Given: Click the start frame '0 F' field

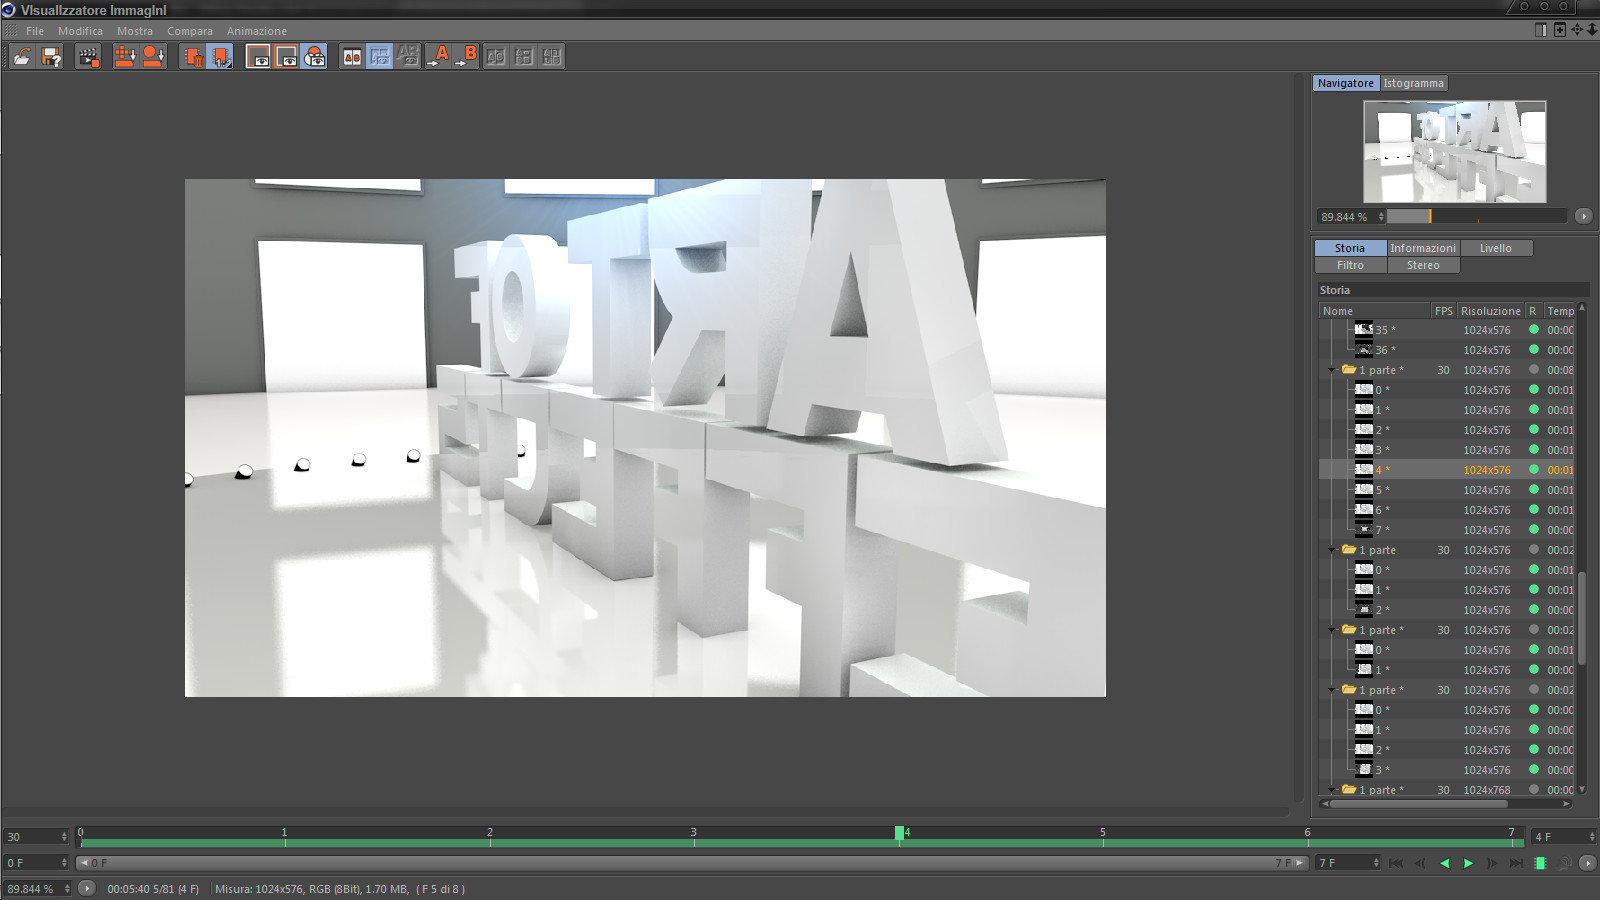Looking at the screenshot, I should 36,863.
